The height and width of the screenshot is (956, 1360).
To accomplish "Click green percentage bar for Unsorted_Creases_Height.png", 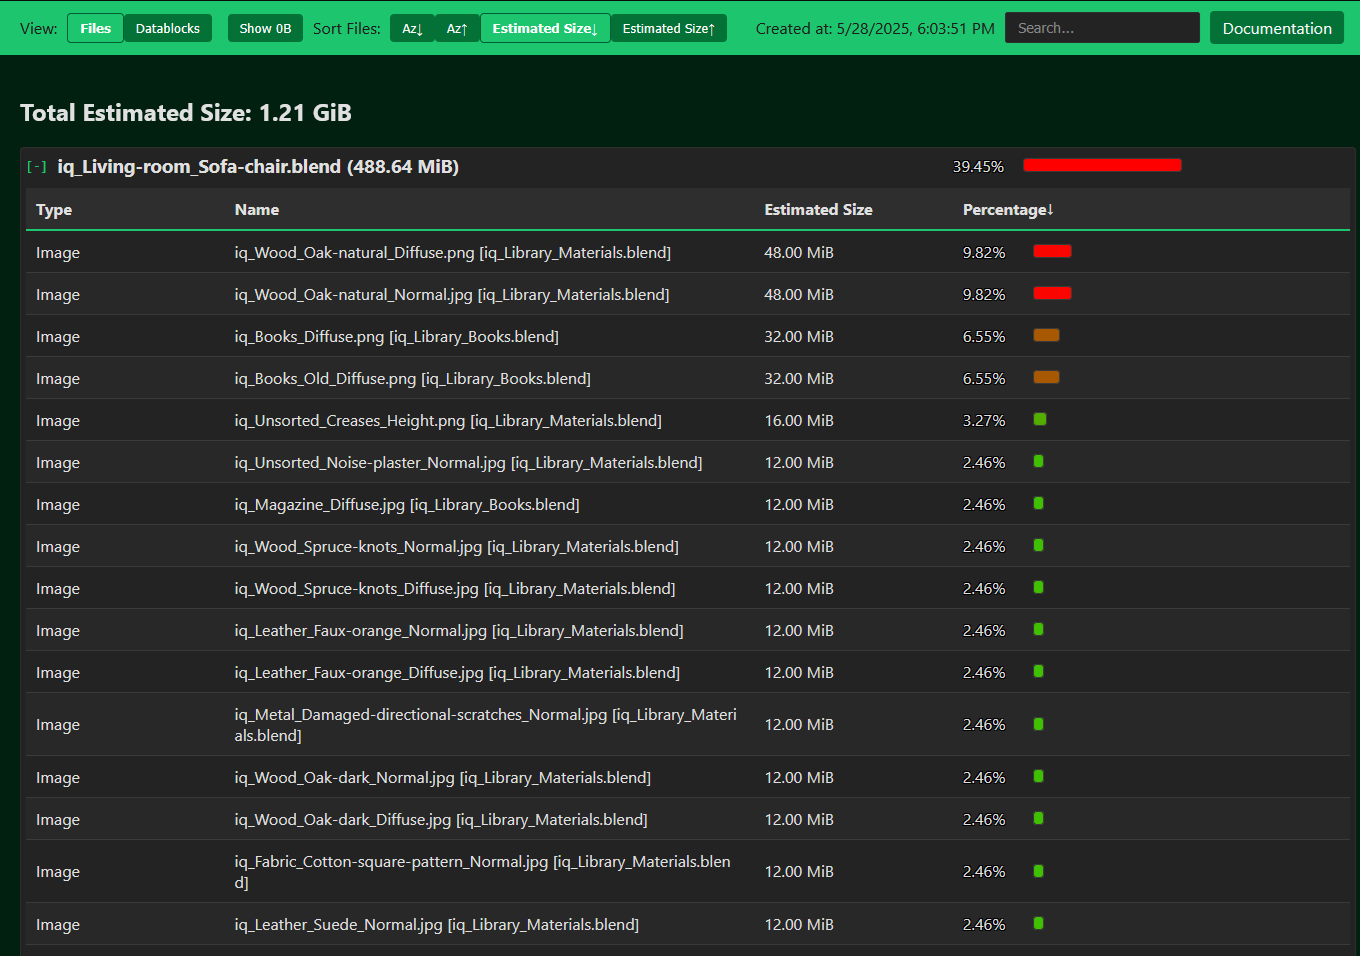I will (x=1040, y=419).
